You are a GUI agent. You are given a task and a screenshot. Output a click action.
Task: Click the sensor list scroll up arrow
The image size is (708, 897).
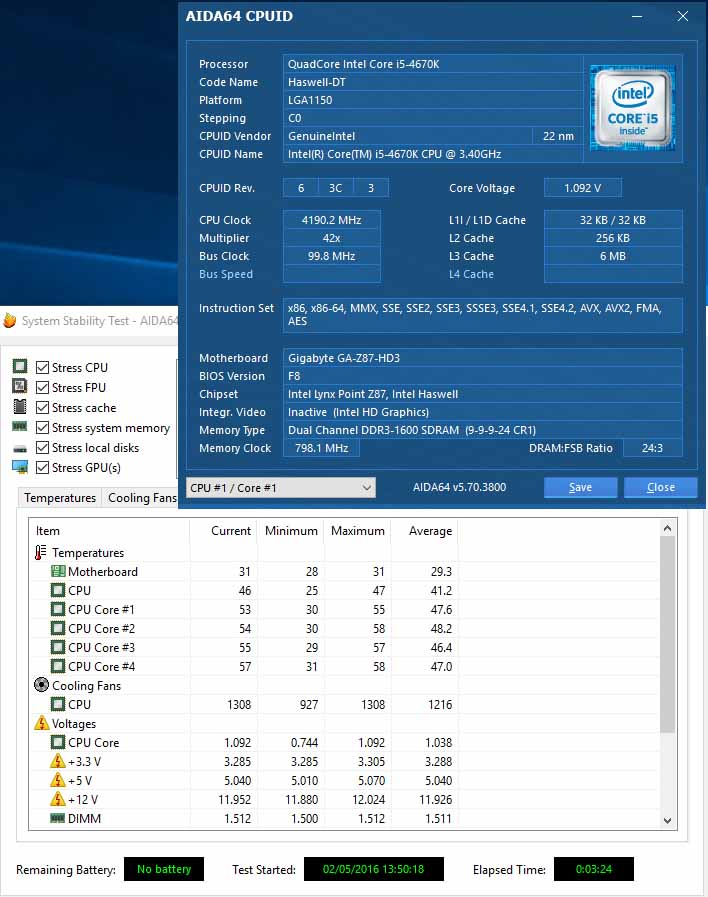pyautogui.click(x=667, y=528)
